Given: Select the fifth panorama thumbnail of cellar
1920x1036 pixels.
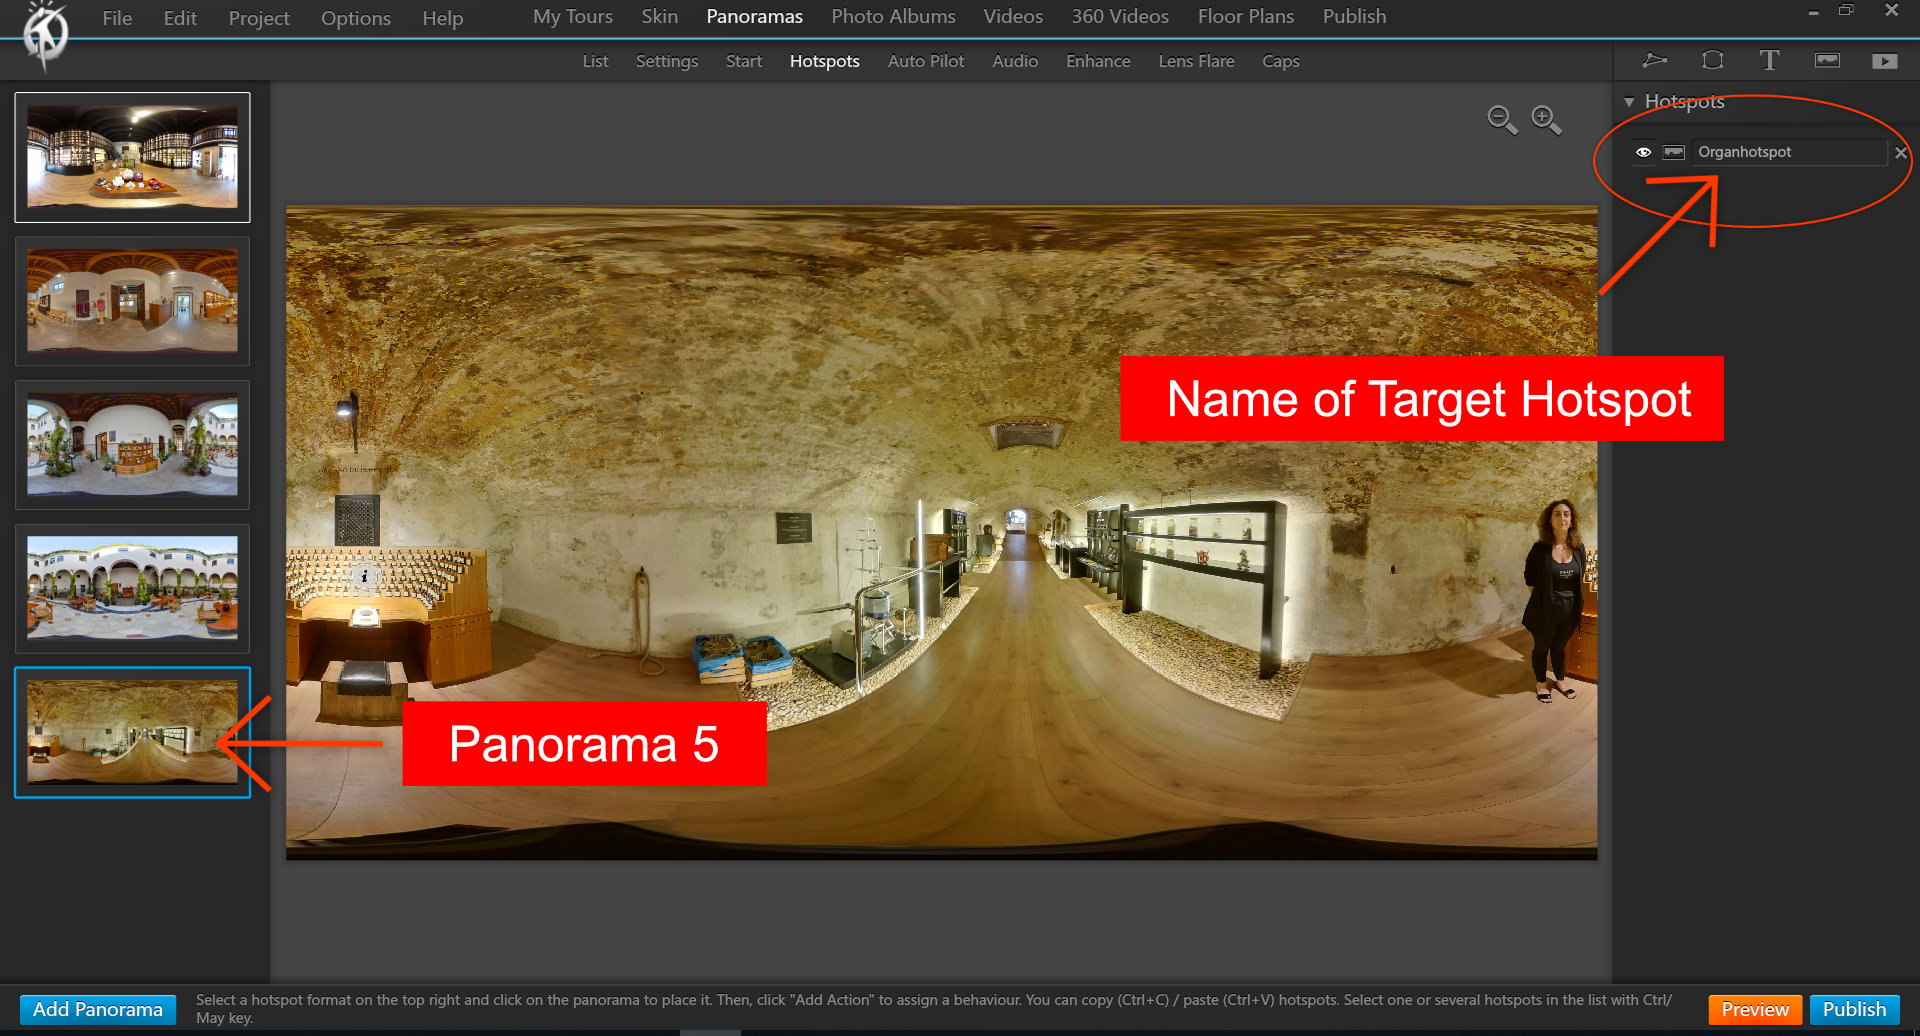Looking at the screenshot, I should point(132,733).
